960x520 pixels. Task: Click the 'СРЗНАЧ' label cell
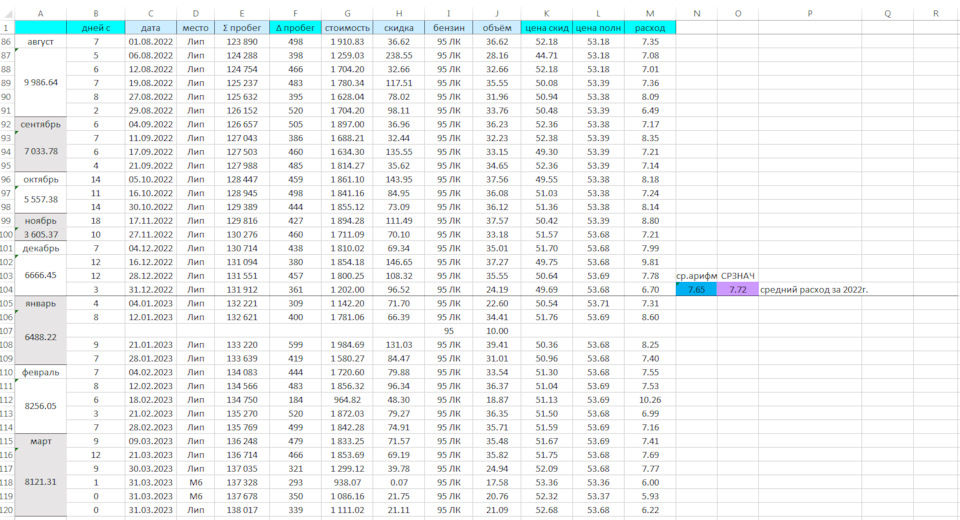click(738, 276)
